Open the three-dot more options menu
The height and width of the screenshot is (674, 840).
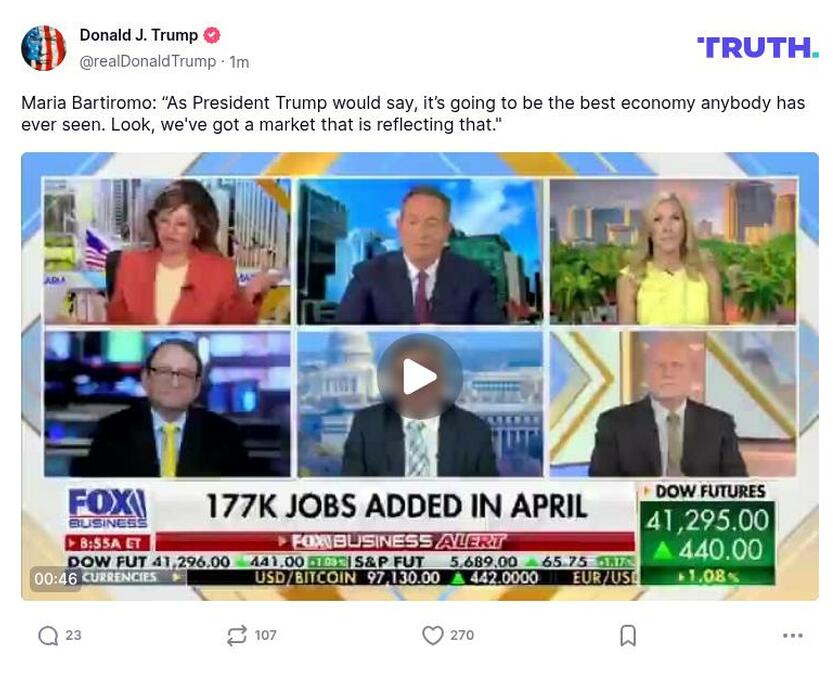click(x=792, y=635)
